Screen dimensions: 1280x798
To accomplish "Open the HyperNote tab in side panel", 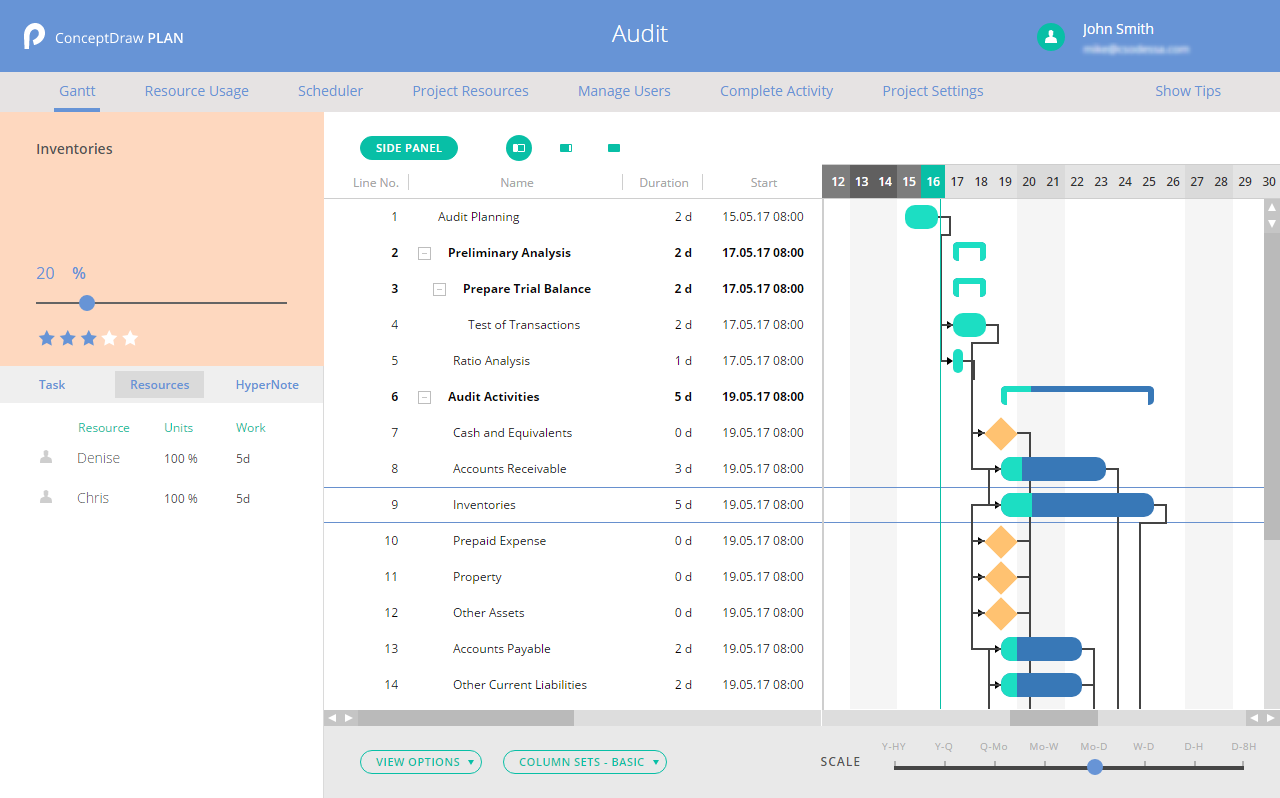I will (x=267, y=385).
